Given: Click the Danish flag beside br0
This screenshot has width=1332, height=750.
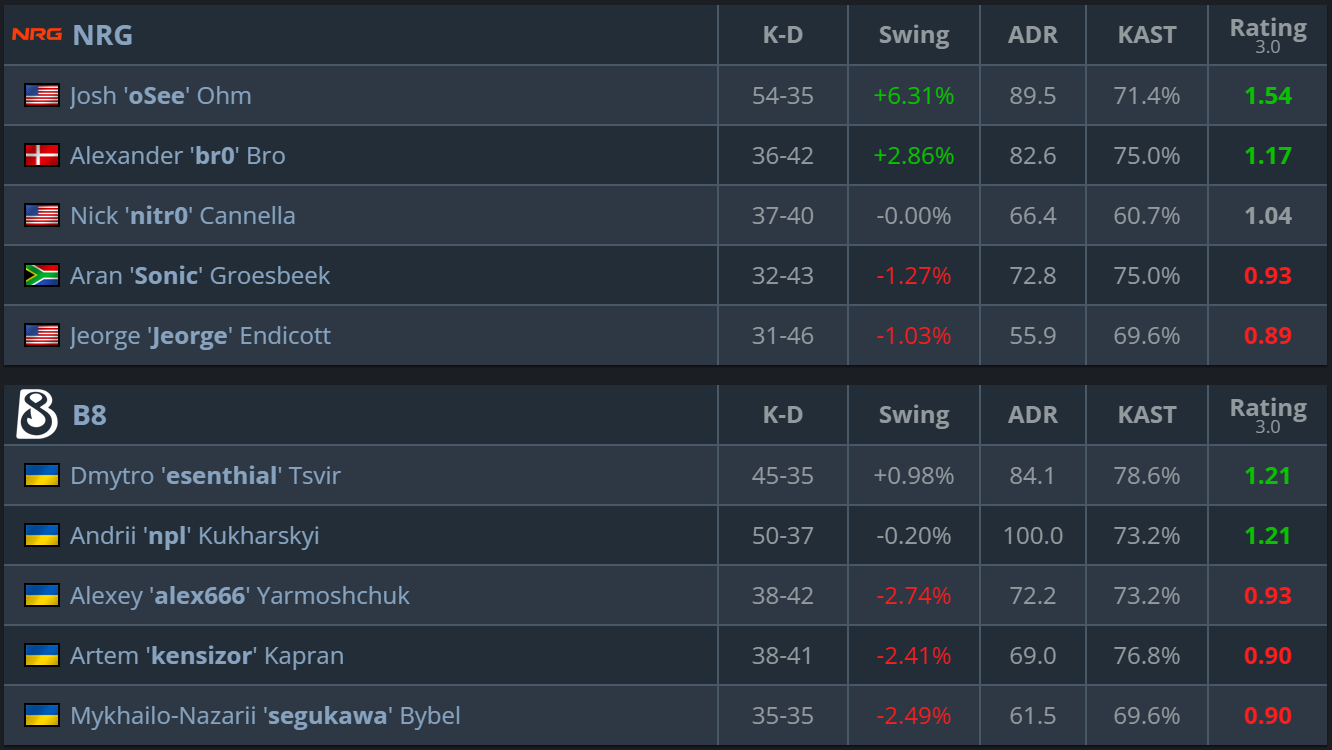Looking at the screenshot, I should point(42,156).
